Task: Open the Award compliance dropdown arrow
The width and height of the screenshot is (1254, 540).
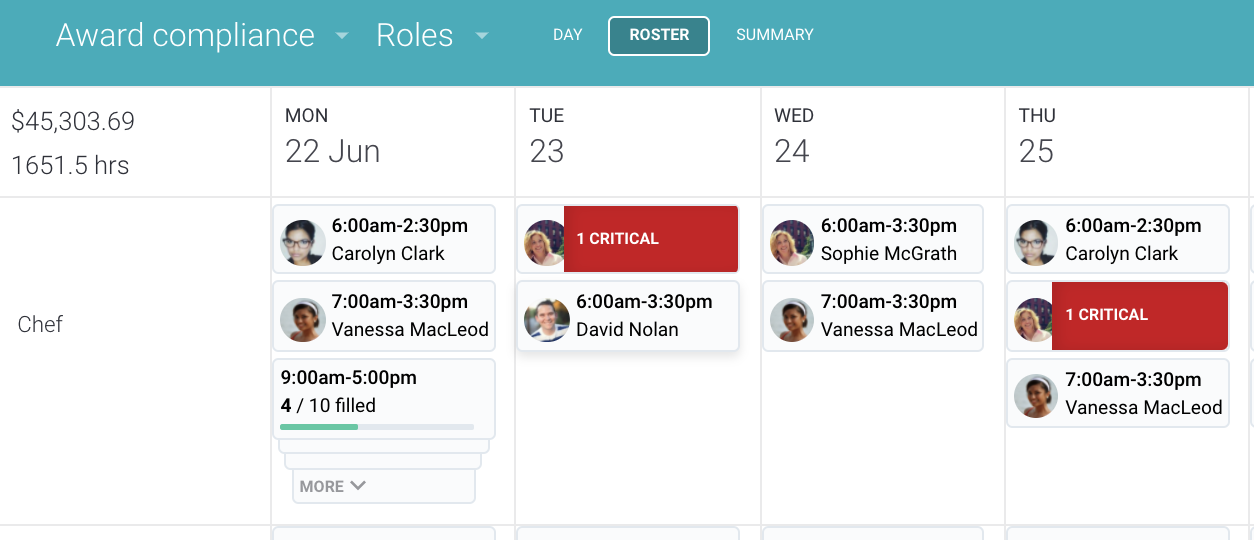Action: (x=342, y=36)
